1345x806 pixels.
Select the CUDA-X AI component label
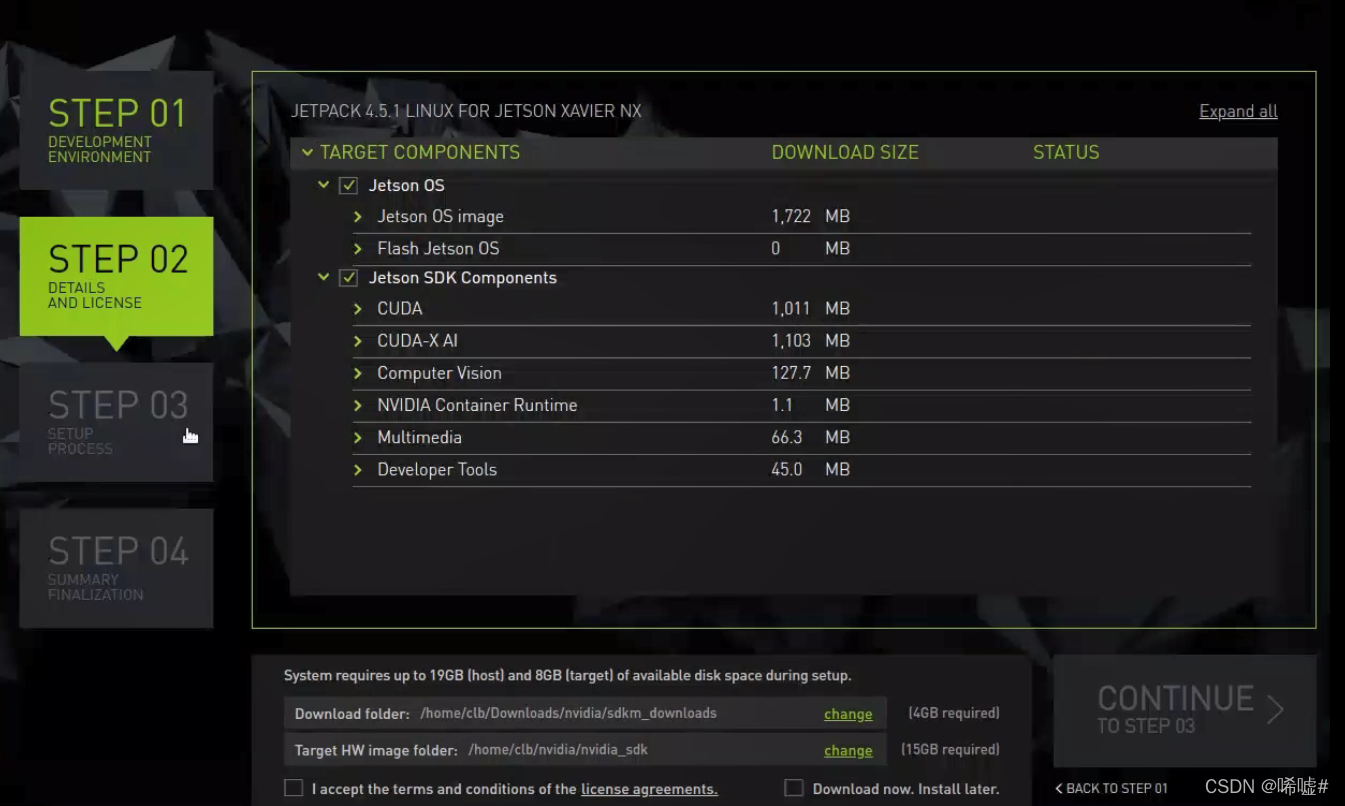click(x=417, y=341)
